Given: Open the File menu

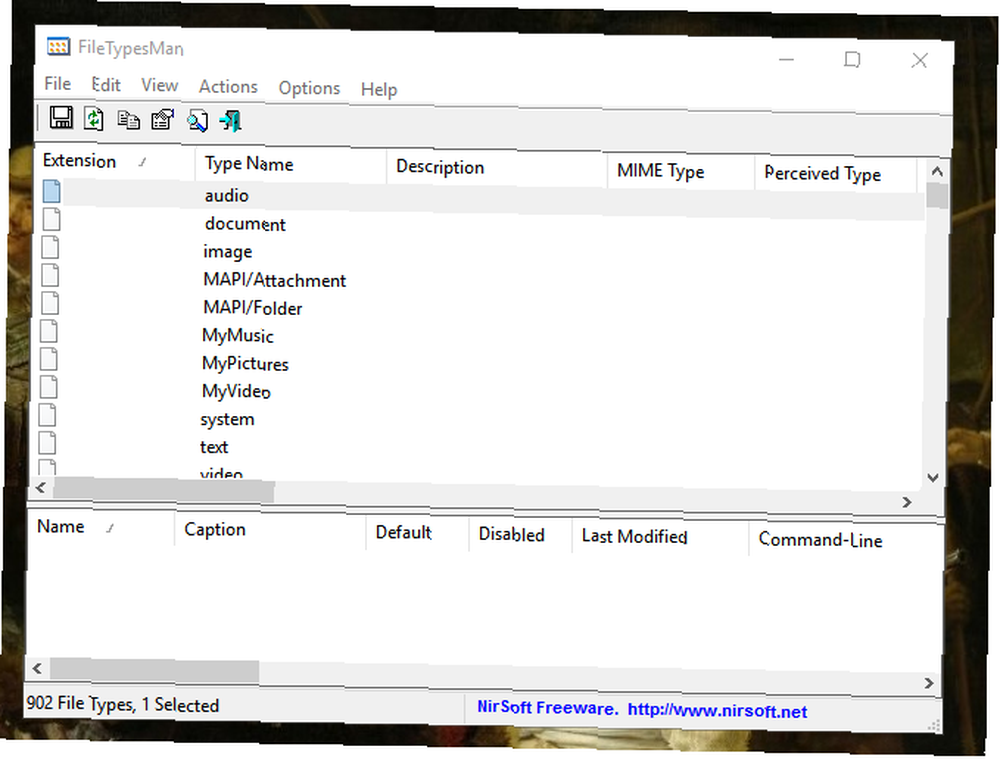Looking at the screenshot, I should (57, 84).
